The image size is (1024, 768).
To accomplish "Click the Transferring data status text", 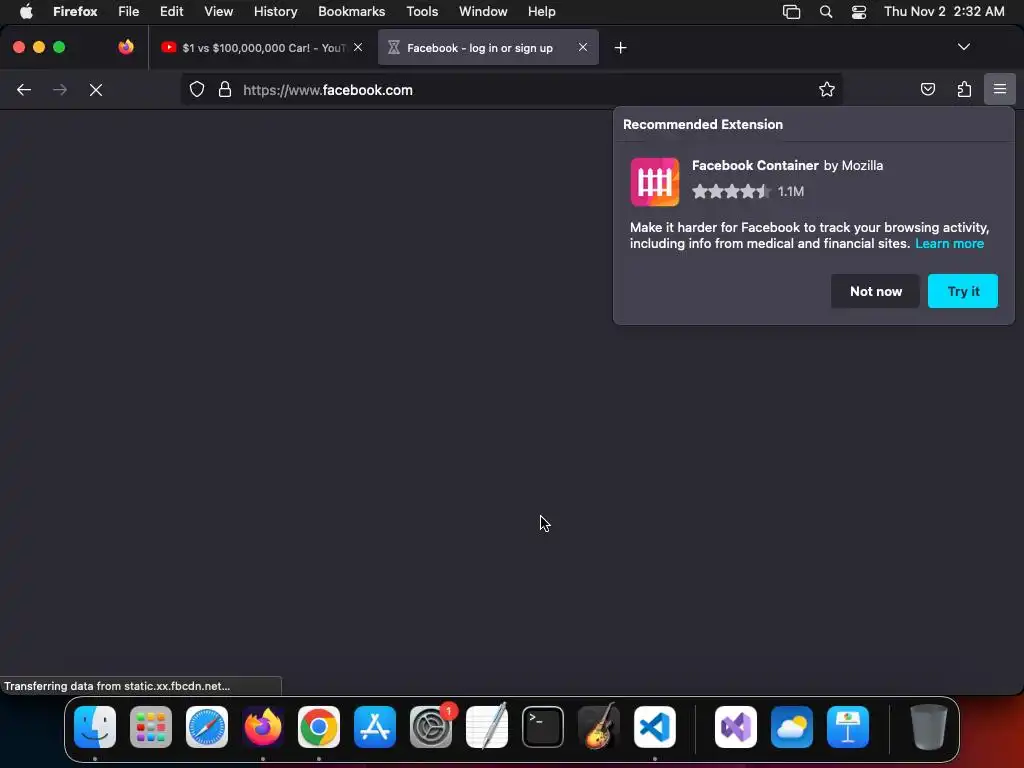I will (117, 686).
